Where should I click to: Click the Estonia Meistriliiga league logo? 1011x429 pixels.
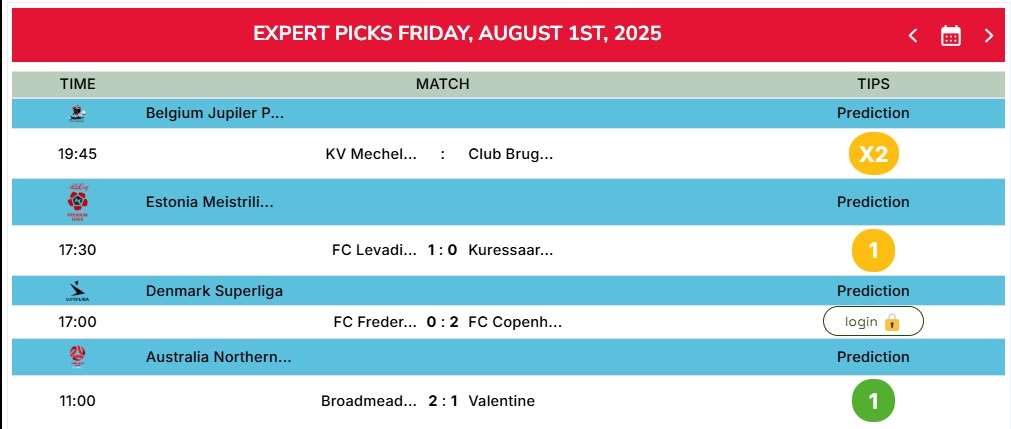point(77,203)
